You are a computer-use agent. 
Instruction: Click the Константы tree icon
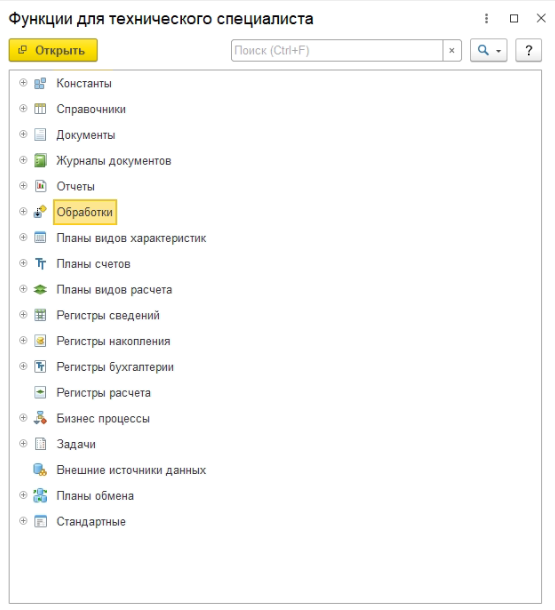click(40, 83)
